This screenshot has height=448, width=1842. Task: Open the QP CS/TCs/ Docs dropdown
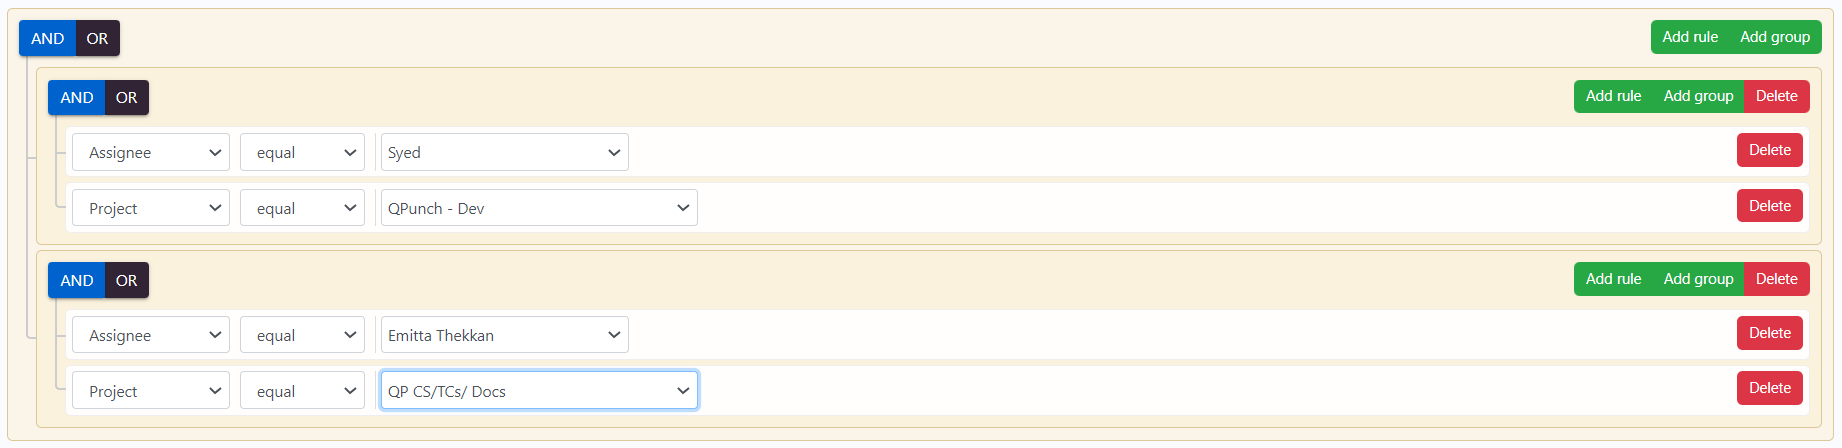(538, 391)
